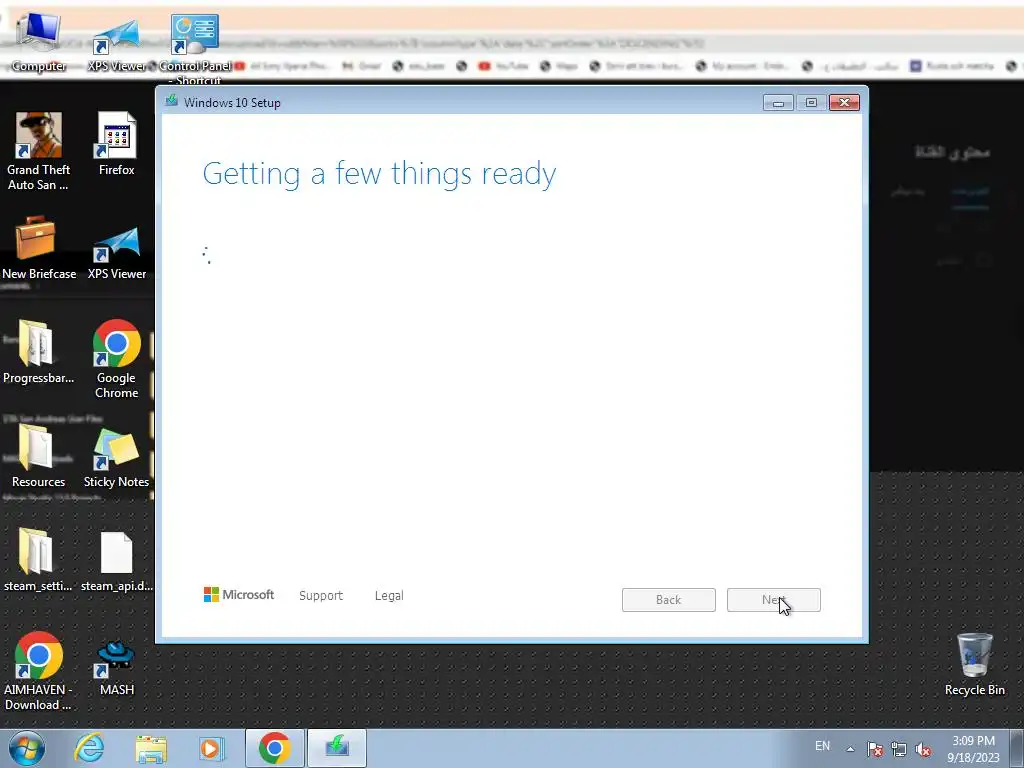The image size is (1024, 768).
Task: Open XPS Viewer icon beside New Briefcase
Action: pyautogui.click(x=117, y=252)
